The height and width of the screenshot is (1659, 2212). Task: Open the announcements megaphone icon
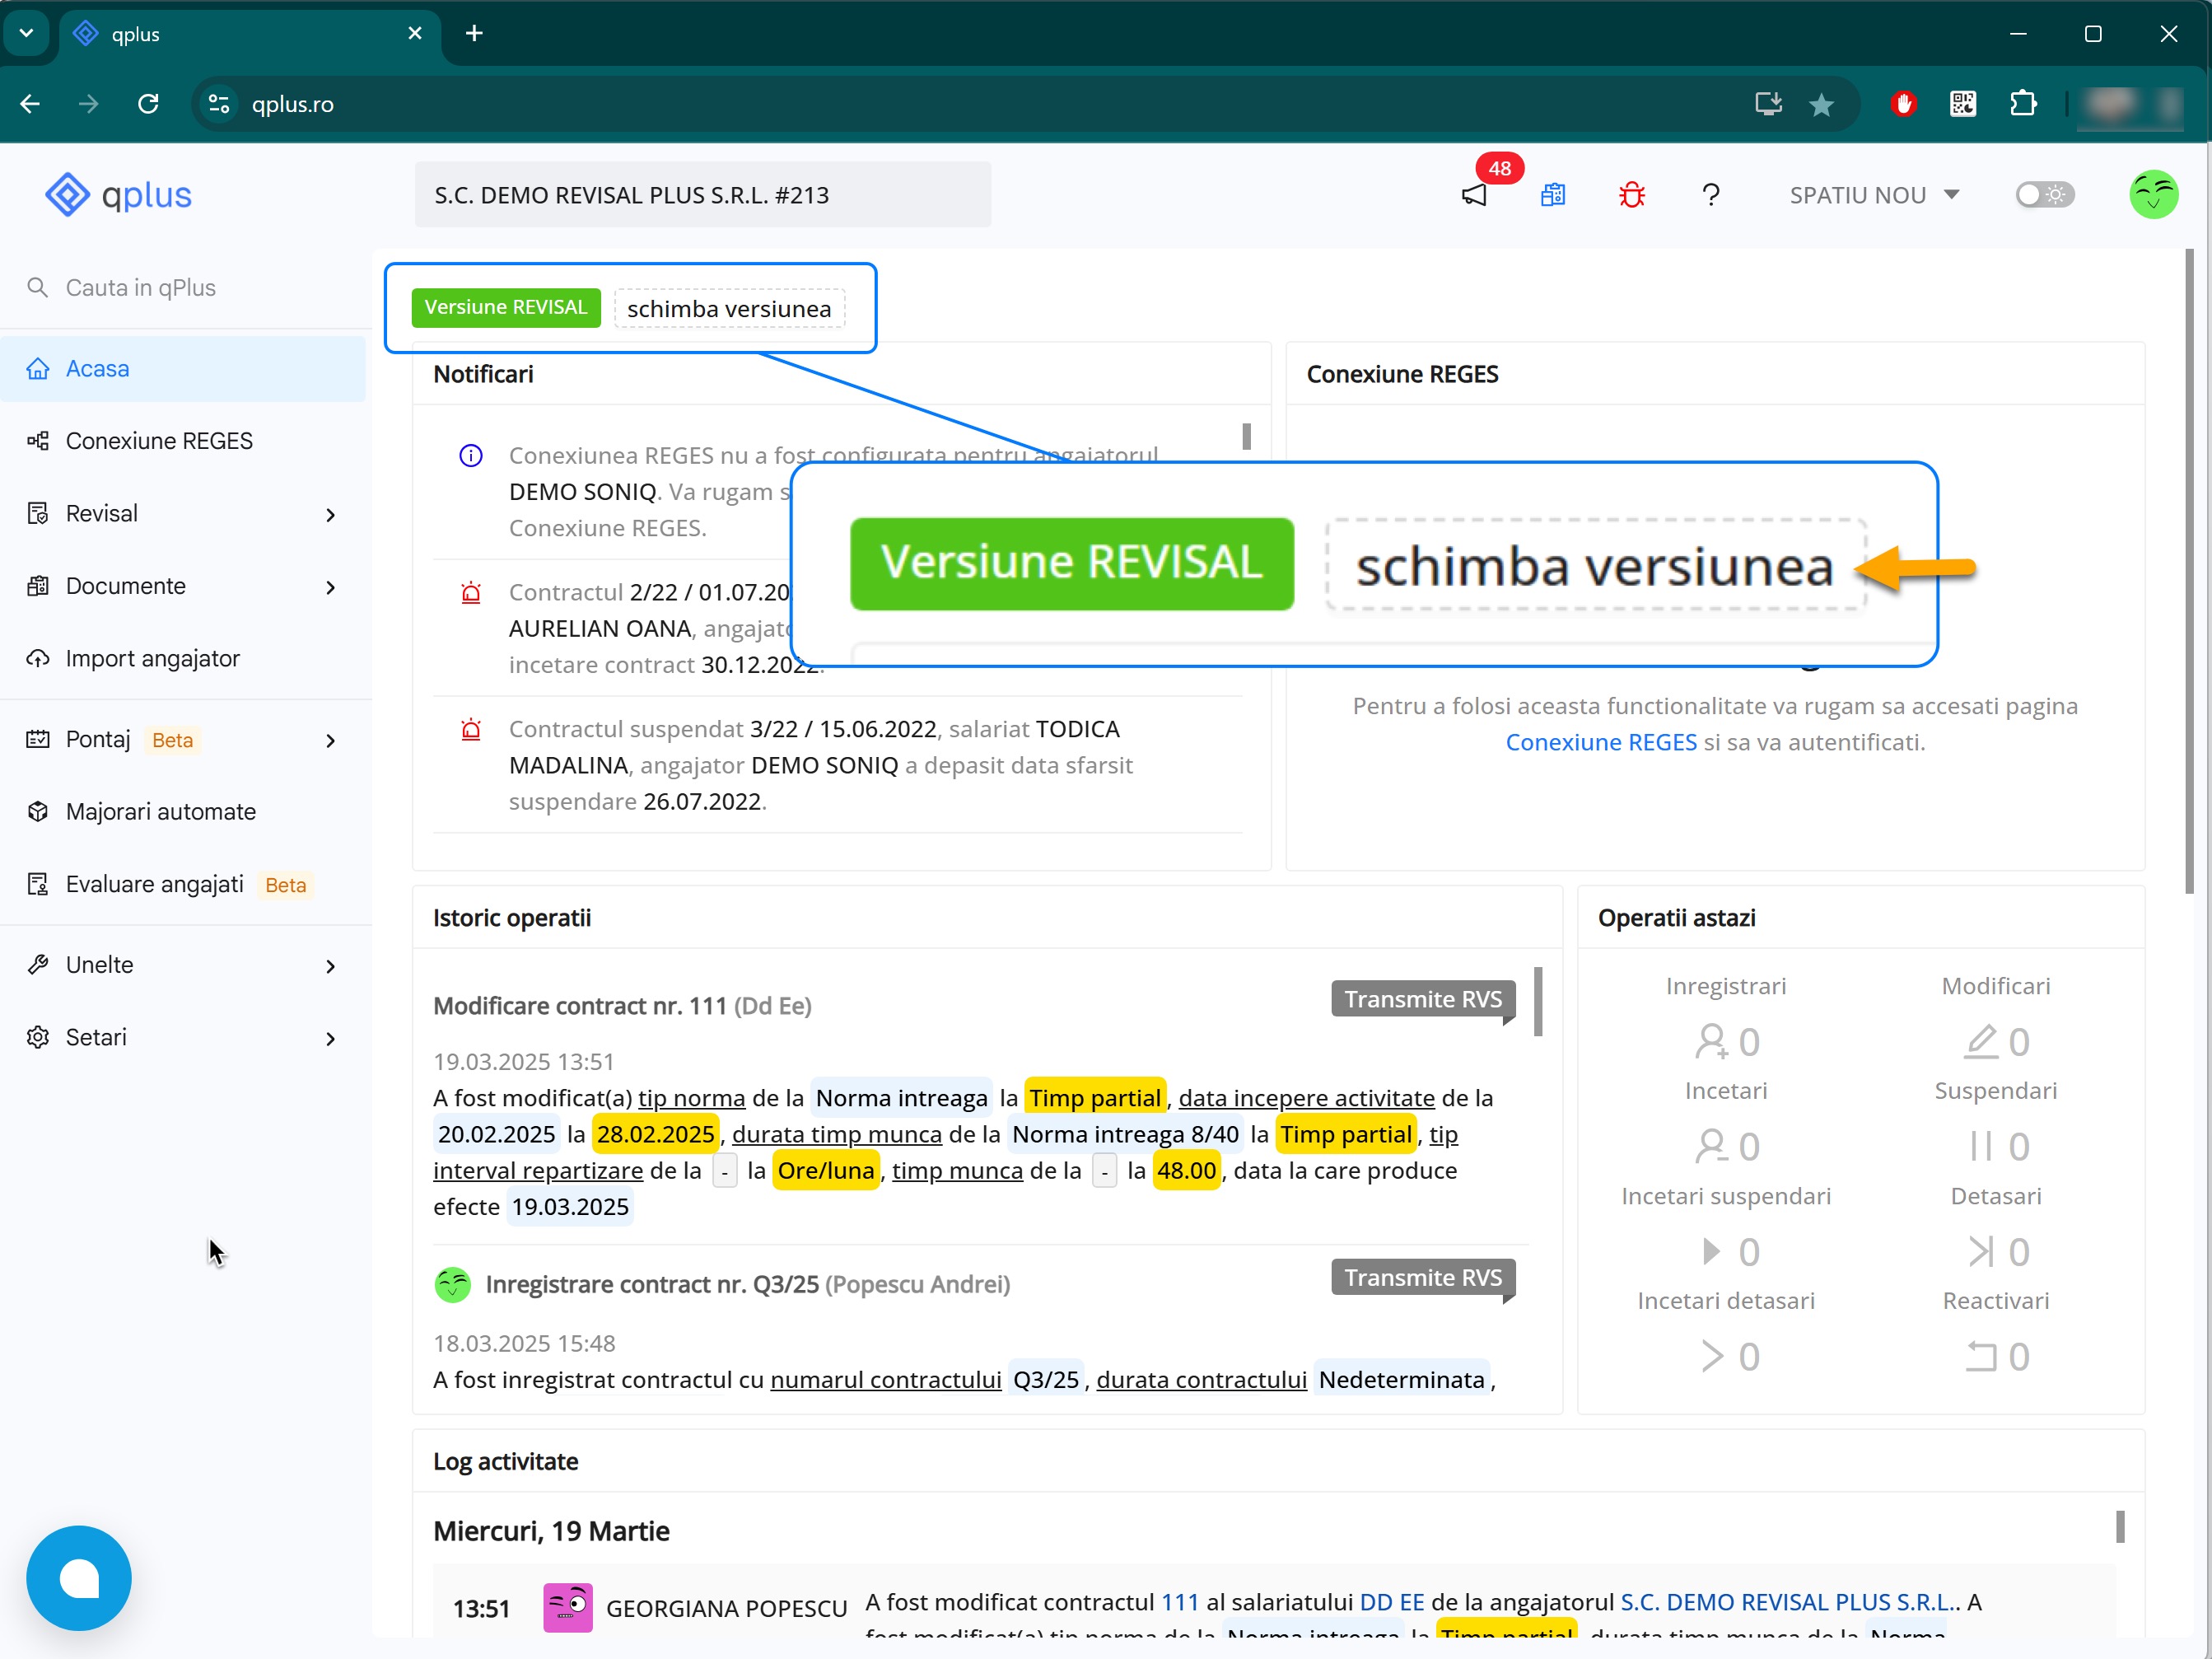point(1474,195)
